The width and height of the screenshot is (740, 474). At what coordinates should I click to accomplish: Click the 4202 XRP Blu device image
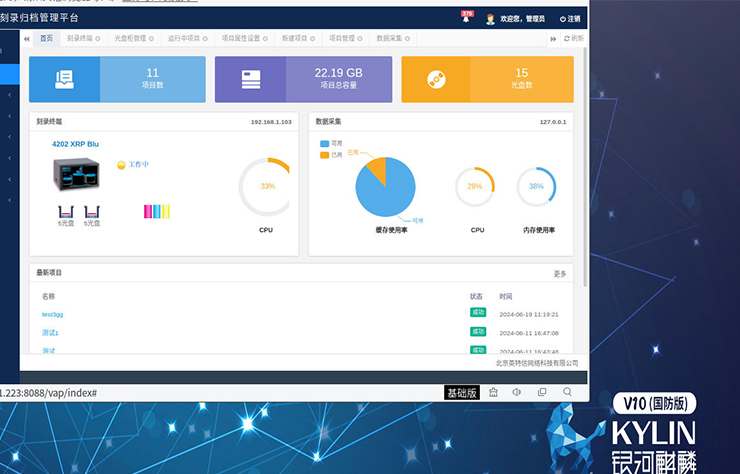click(x=76, y=178)
